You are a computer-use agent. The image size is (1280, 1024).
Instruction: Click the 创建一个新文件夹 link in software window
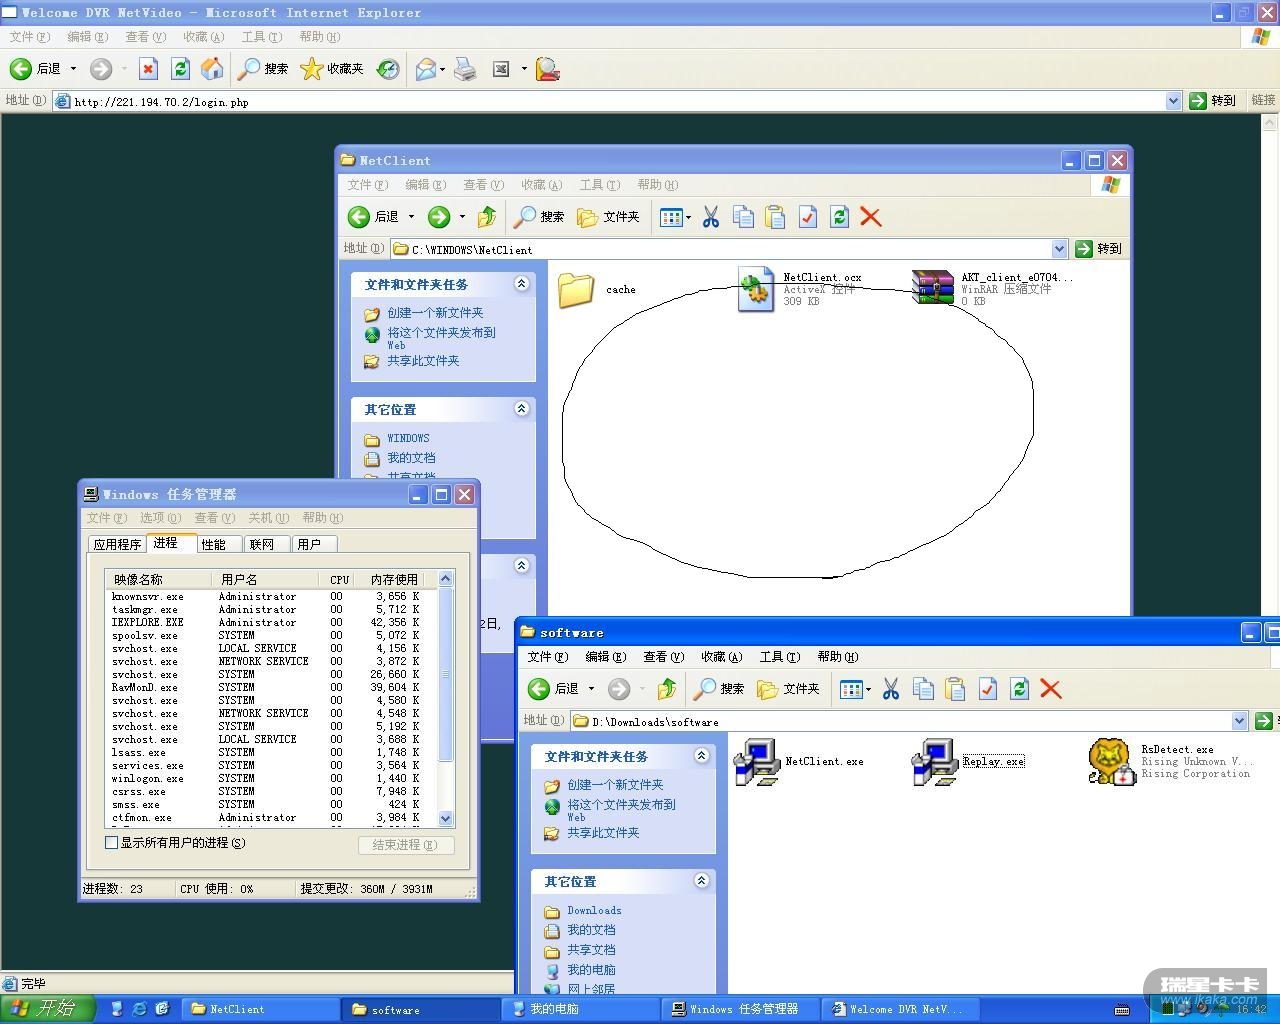[x=615, y=785]
